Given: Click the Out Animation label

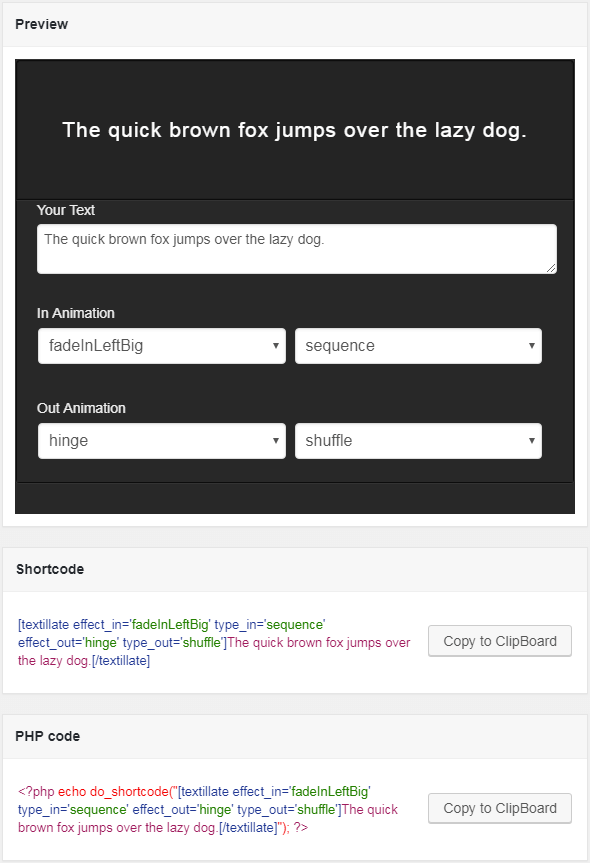Looking at the screenshot, I should (x=81, y=408).
